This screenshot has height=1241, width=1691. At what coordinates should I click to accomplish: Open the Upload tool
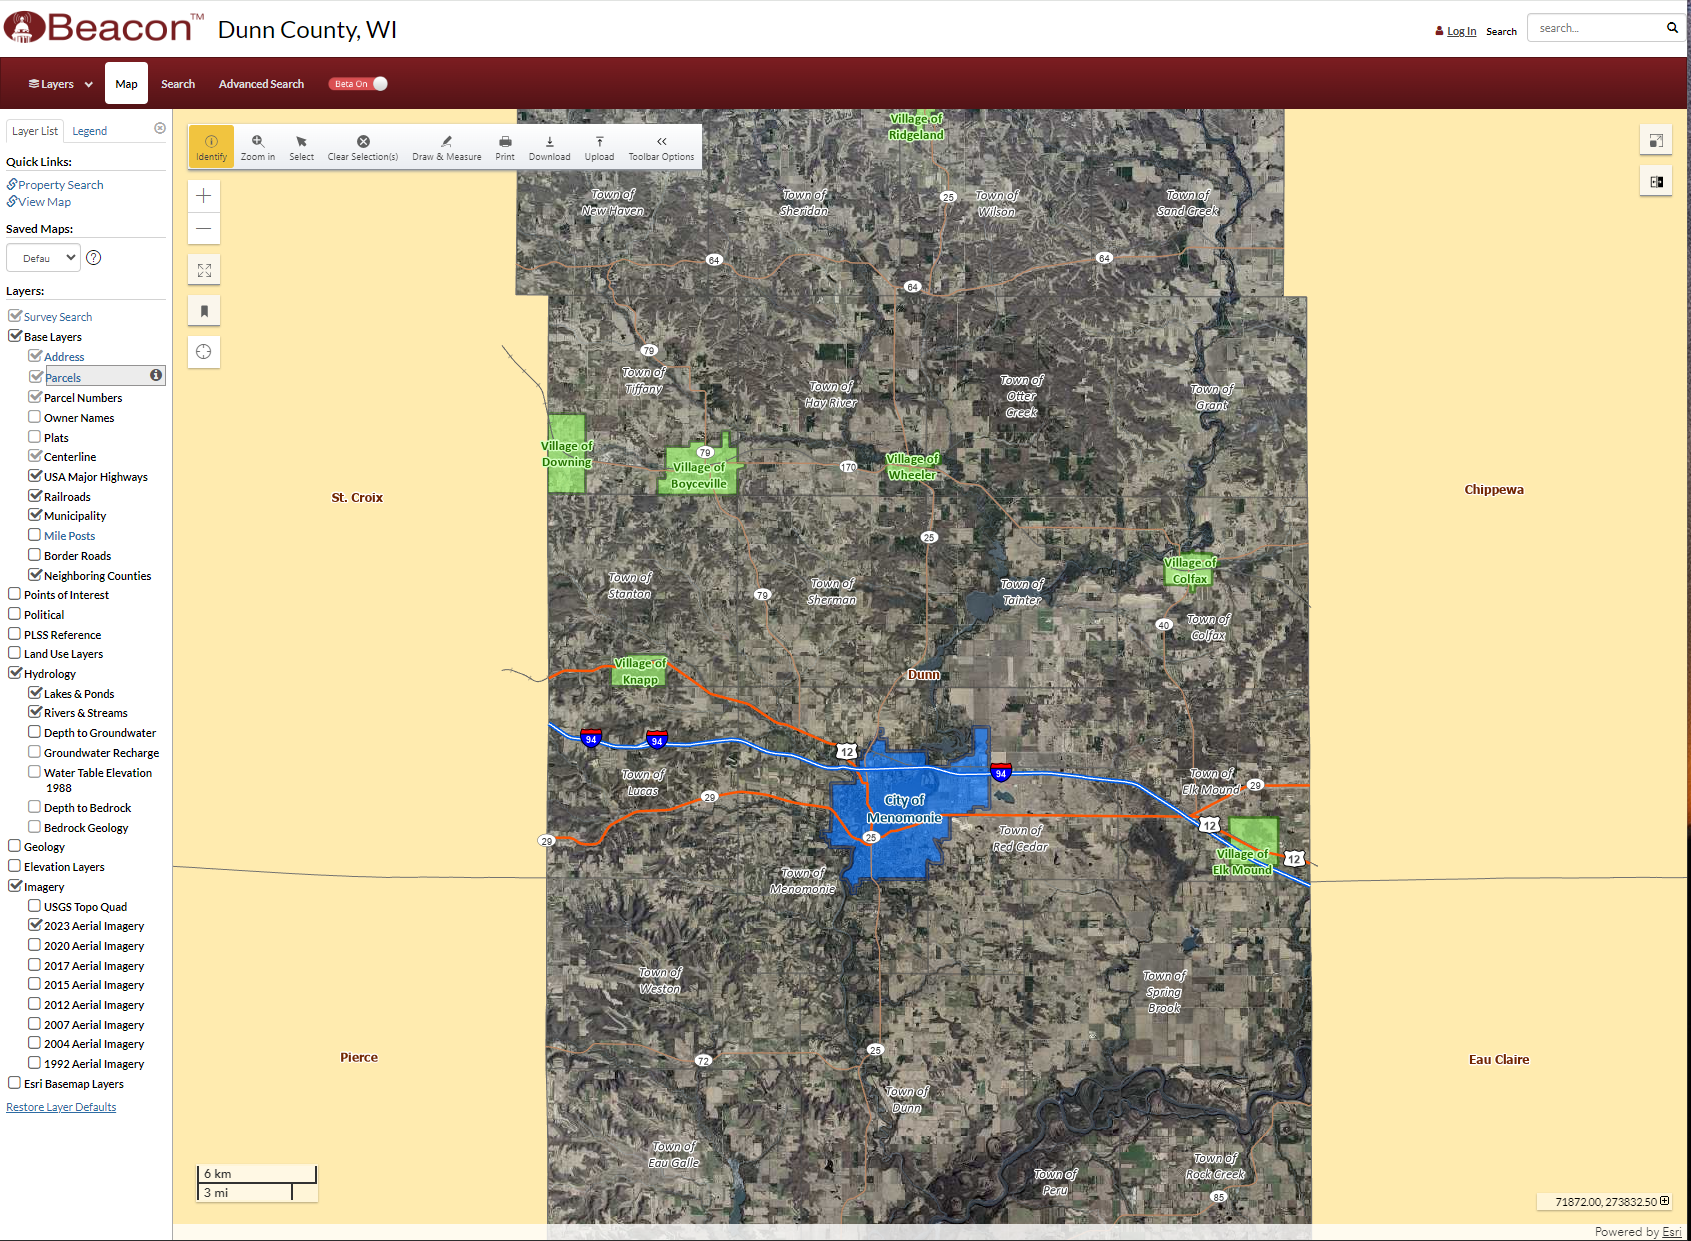[x=598, y=147]
